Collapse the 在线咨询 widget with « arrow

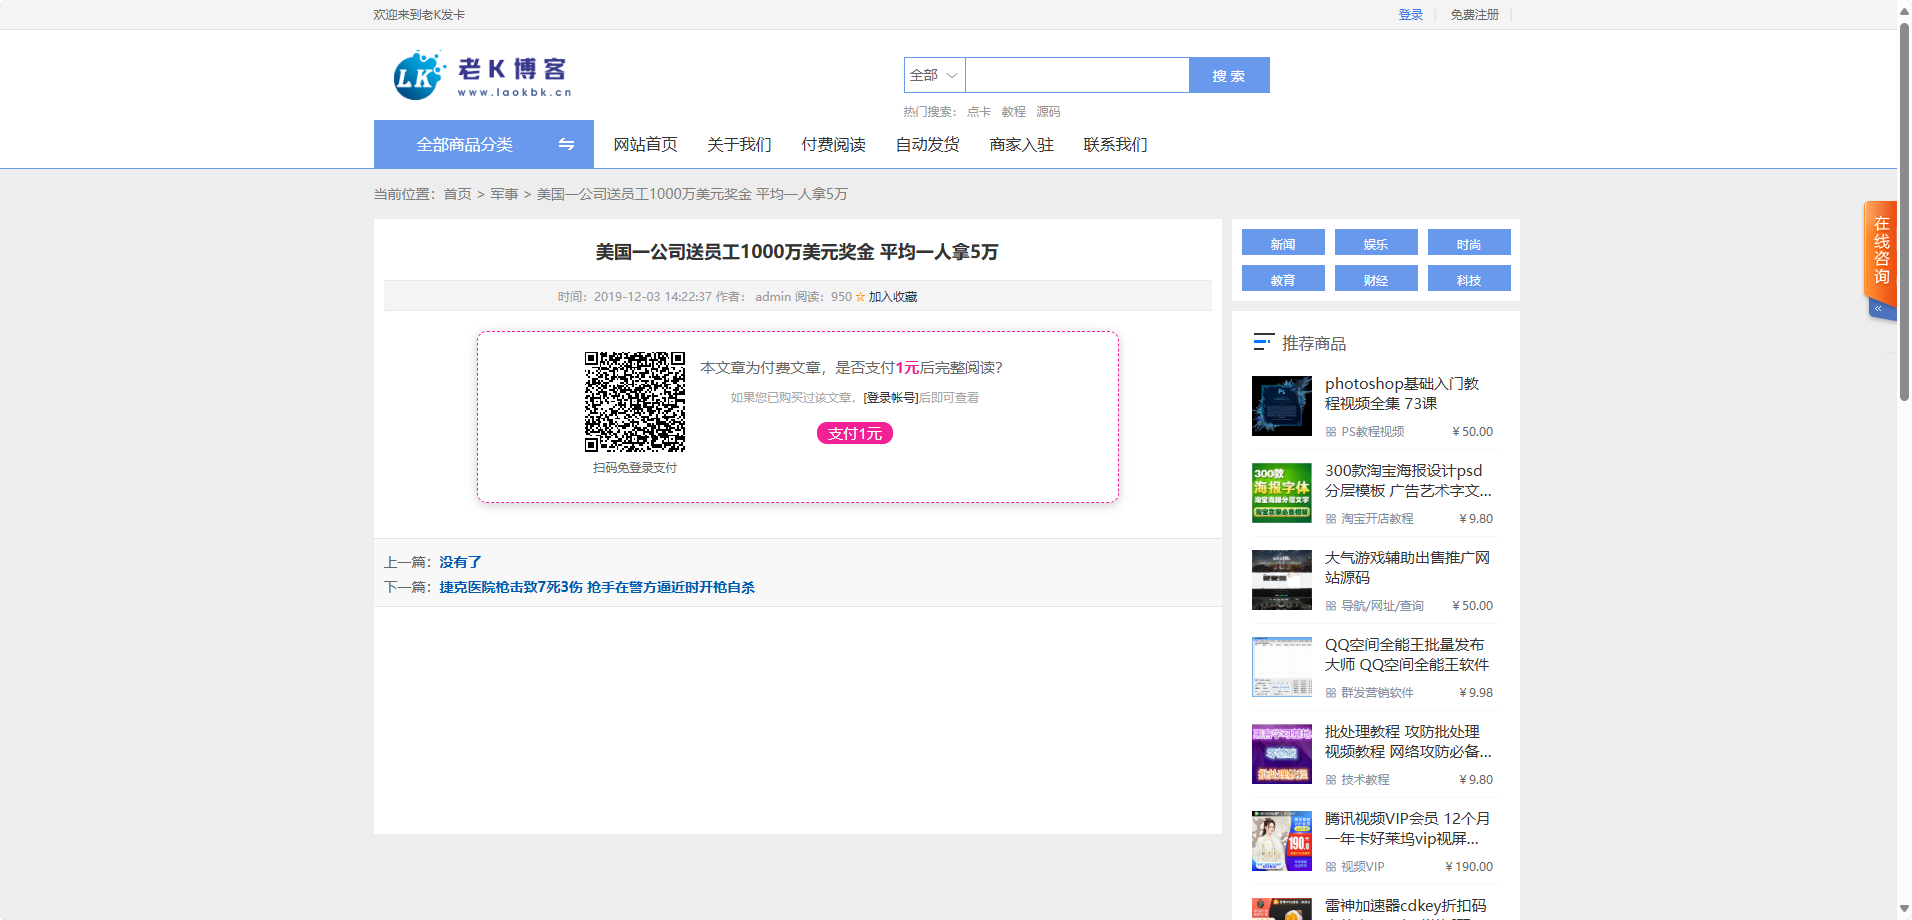tap(1879, 309)
